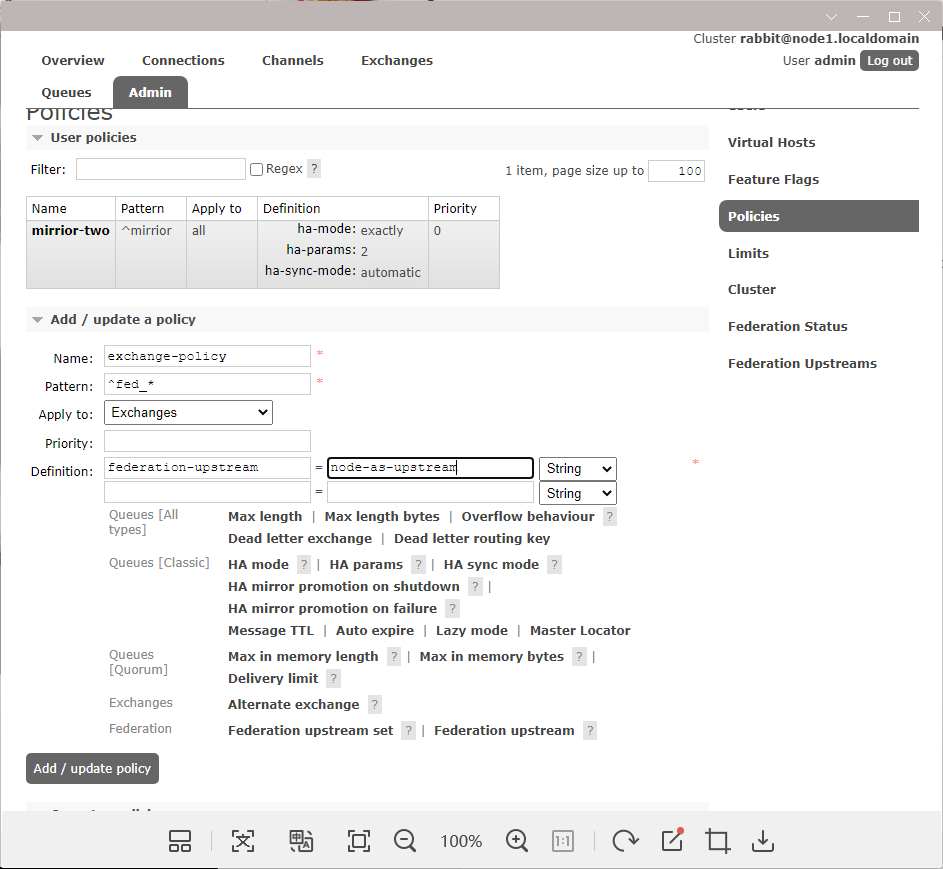Click the empty second definition key field
The width and height of the screenshot is (943, 869).
(x=207, y=492)
